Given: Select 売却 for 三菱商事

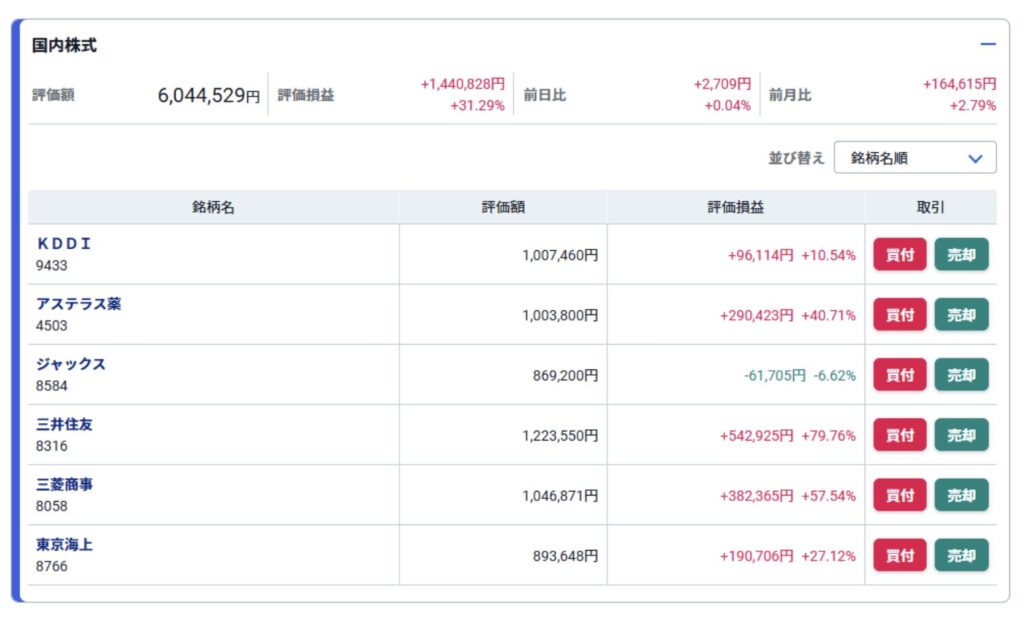Looking at the screenshot, I should tap(961, 495).
